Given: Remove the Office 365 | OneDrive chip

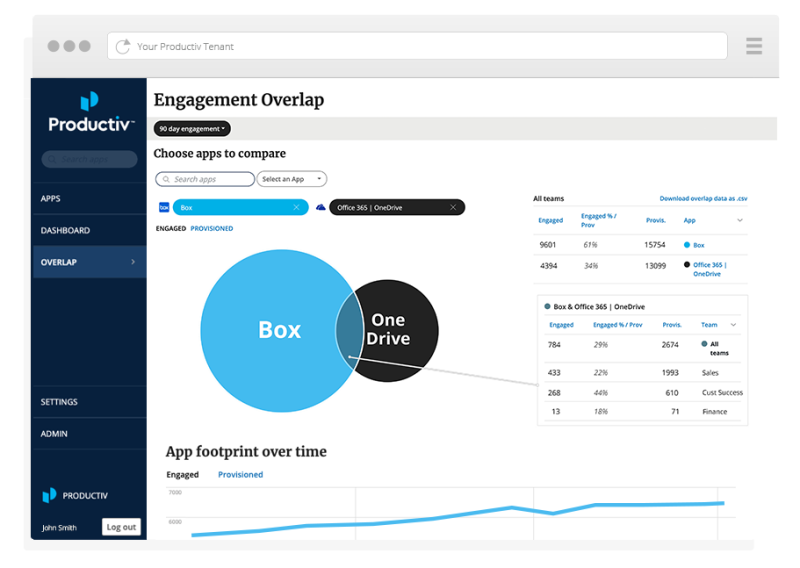Looking at the screenshot, I should [453, 207].
